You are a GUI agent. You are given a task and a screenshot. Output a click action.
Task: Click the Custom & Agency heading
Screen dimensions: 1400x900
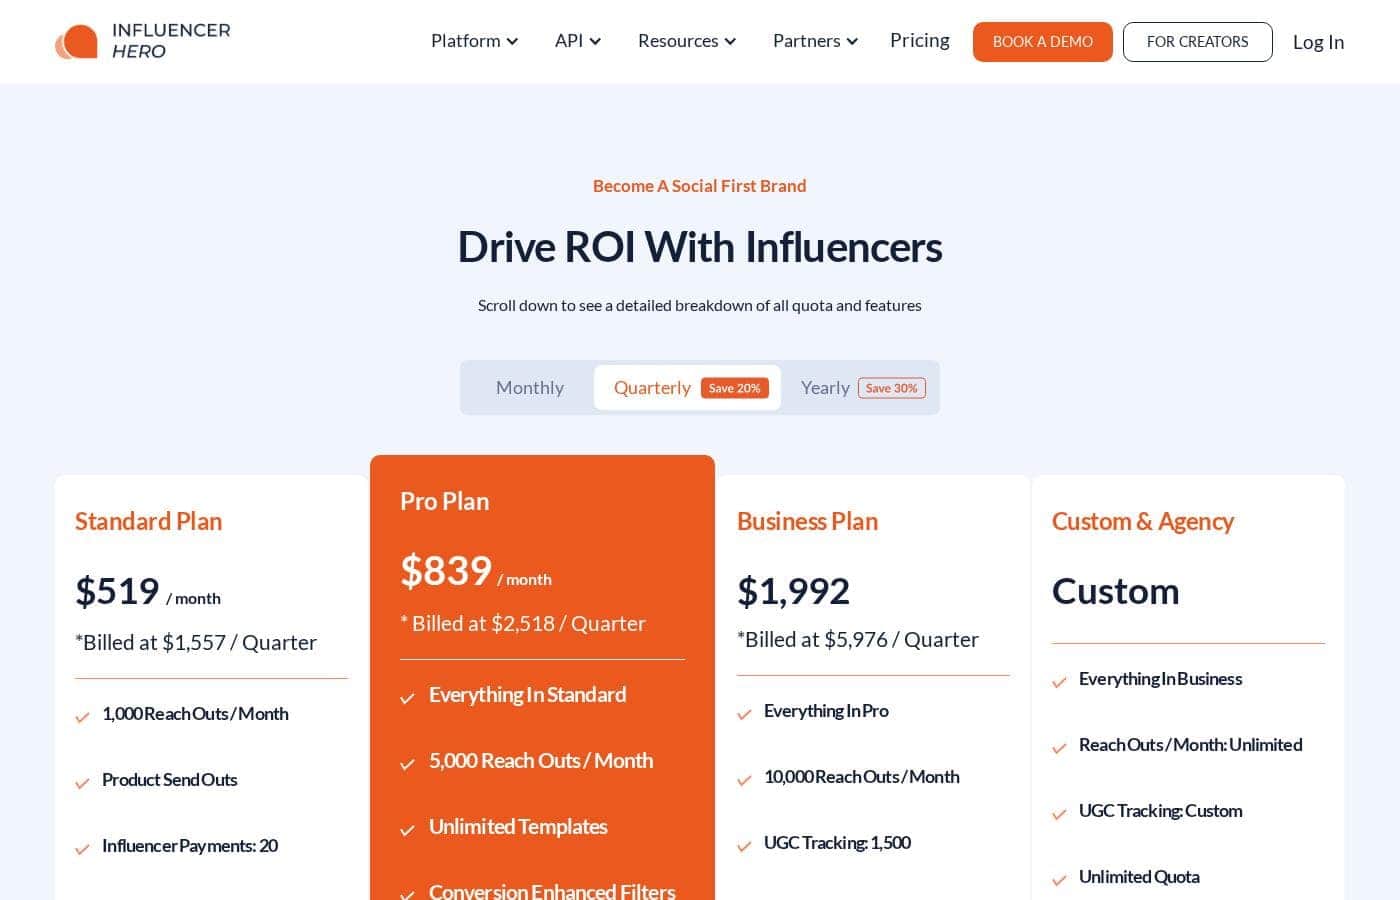pos(1142,521)
